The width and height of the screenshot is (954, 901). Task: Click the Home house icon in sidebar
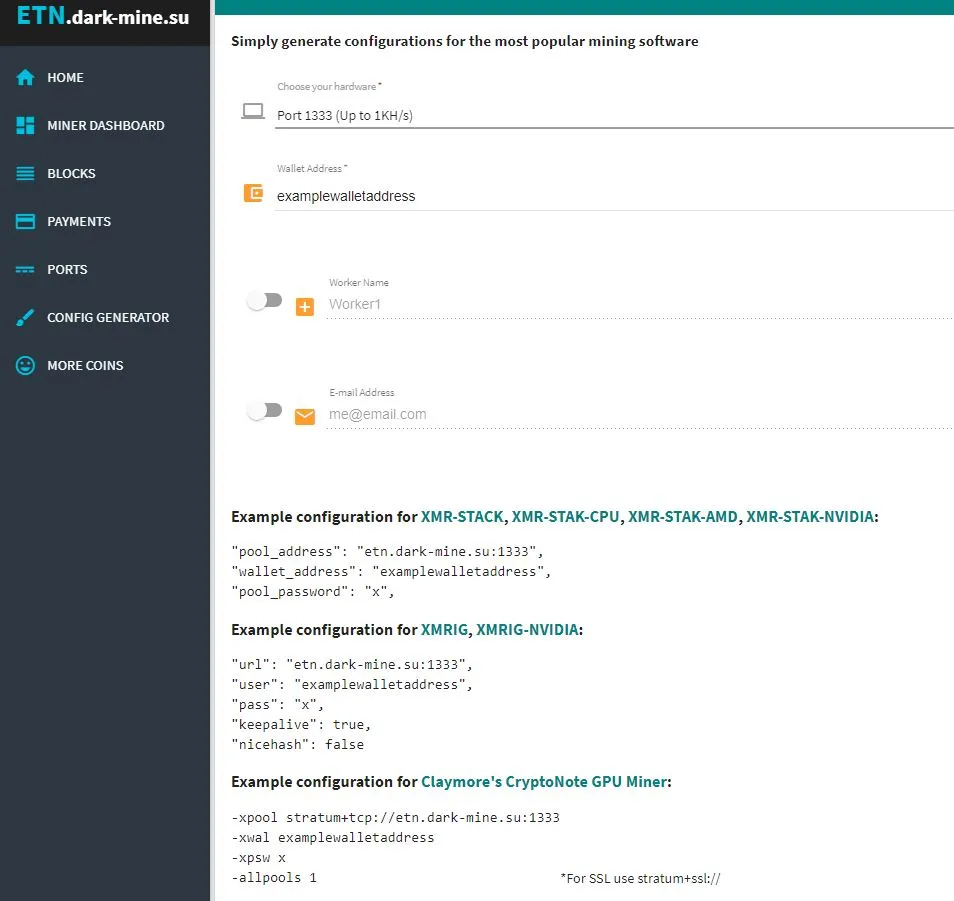pyautogui.click(x=25, y=77)
